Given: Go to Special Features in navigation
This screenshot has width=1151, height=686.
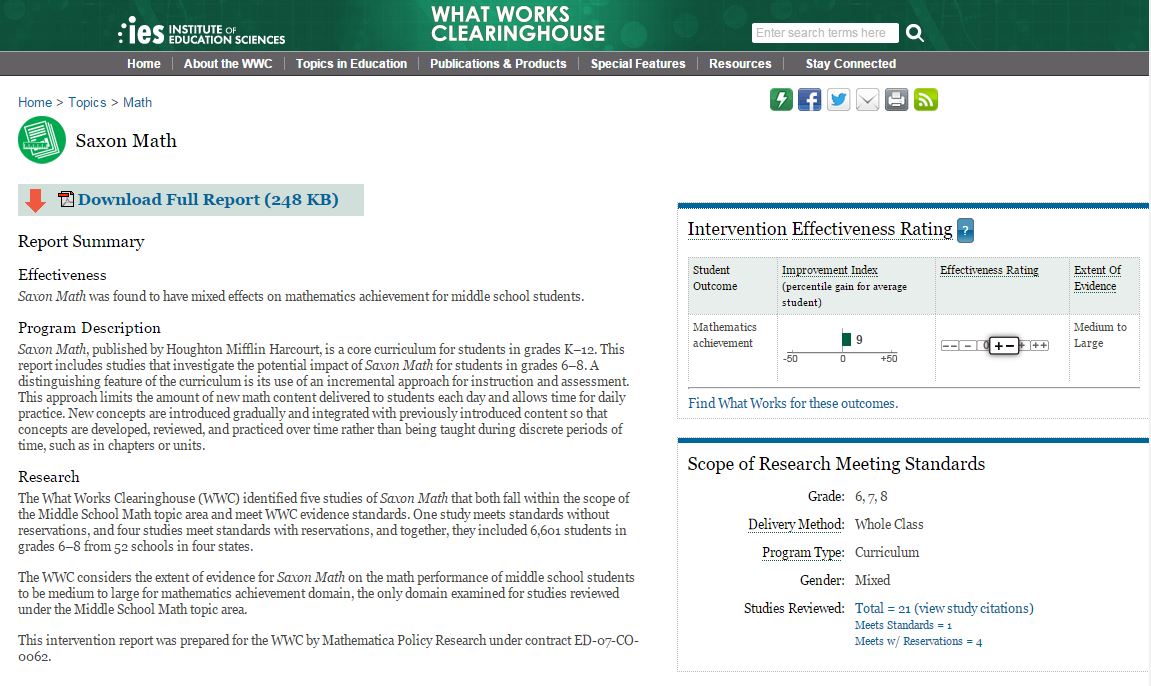Looking at the screenshot, I should tap(638, 64).
